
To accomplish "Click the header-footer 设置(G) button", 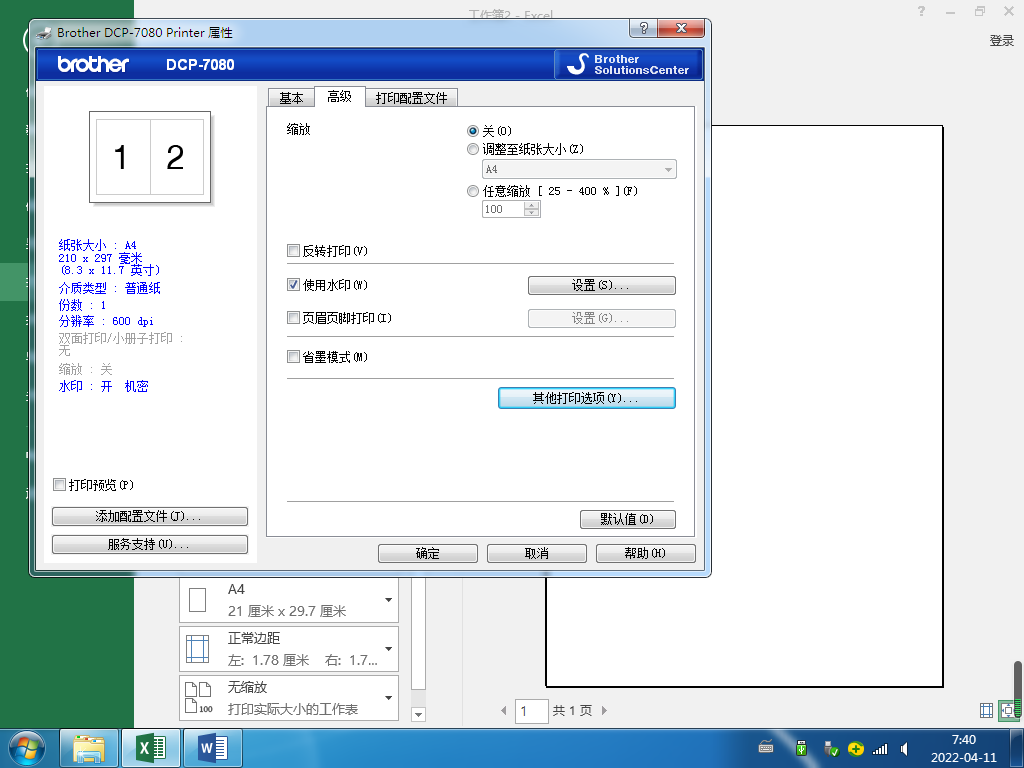I will click(601, 319).
